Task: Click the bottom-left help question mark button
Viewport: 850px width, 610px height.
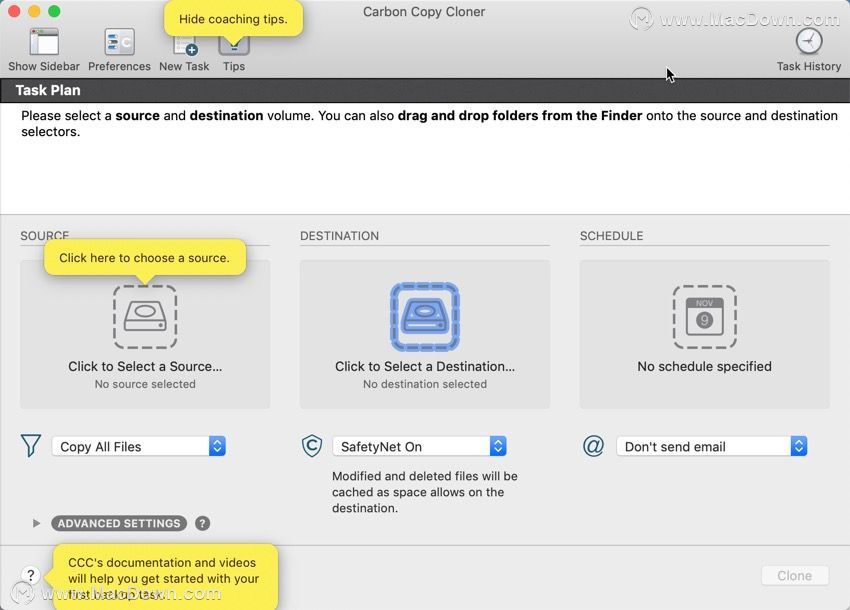Action: pyautogui.click(x=30, y=575)
